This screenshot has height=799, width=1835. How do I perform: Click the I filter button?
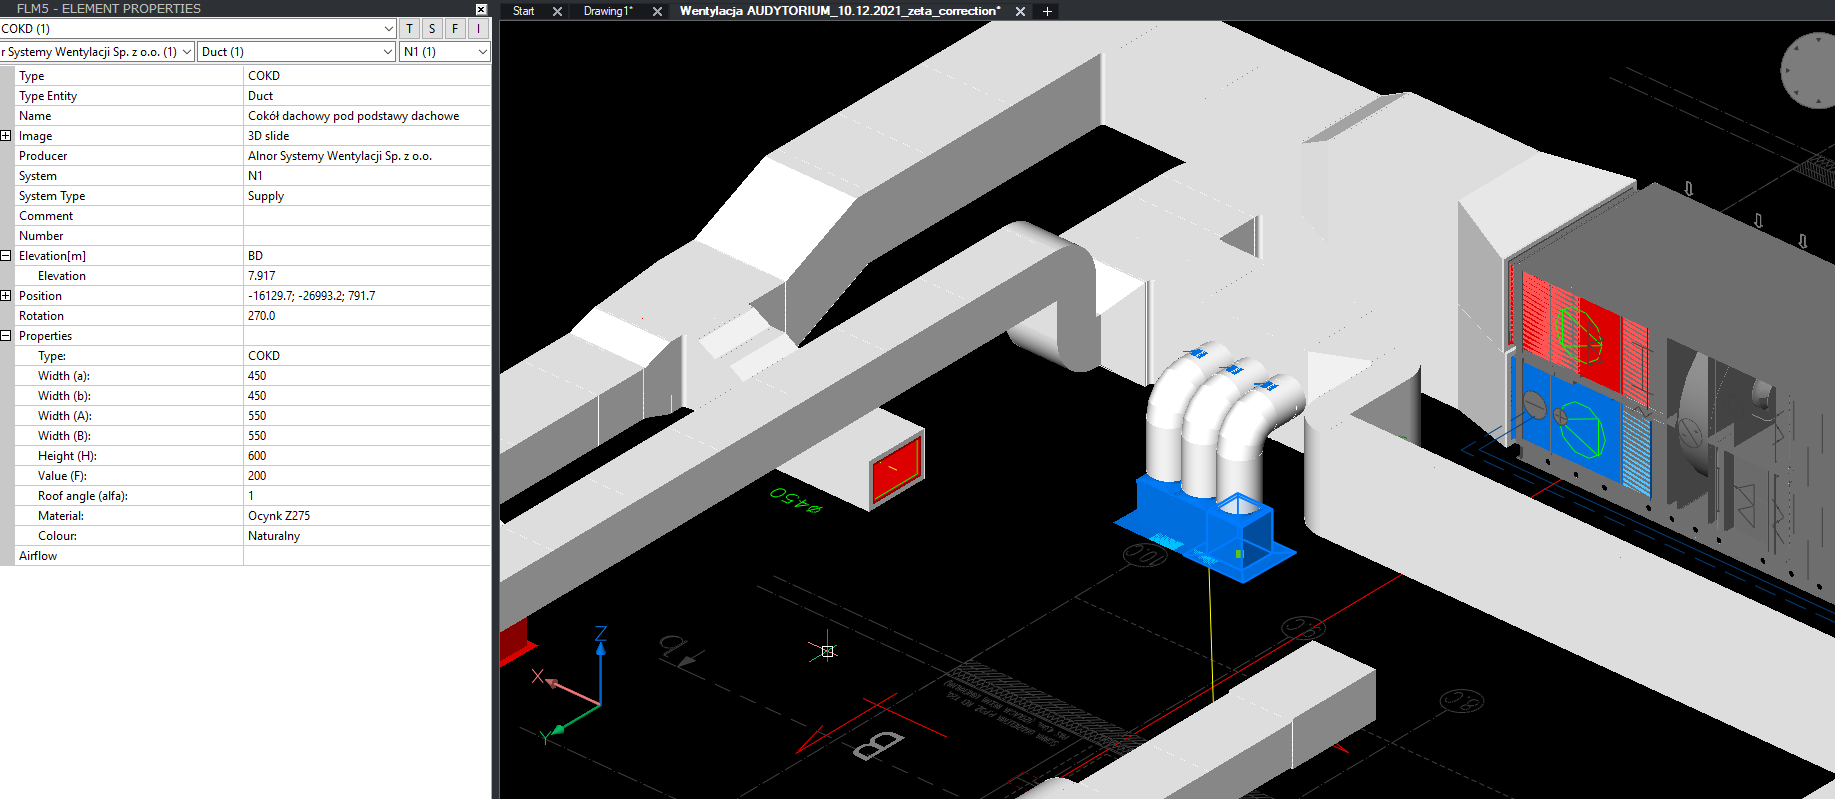pyautogui.click(x=478, y=29)
